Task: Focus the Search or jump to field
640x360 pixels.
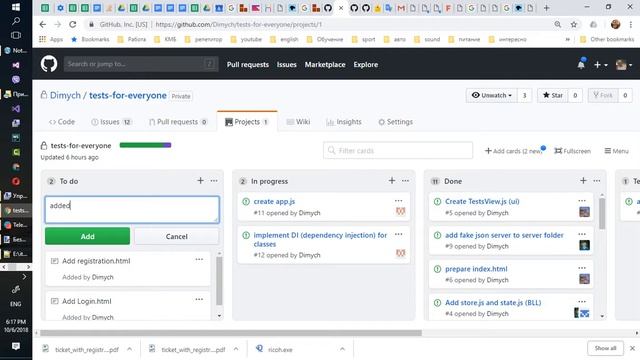Action: tap(141, 64)
